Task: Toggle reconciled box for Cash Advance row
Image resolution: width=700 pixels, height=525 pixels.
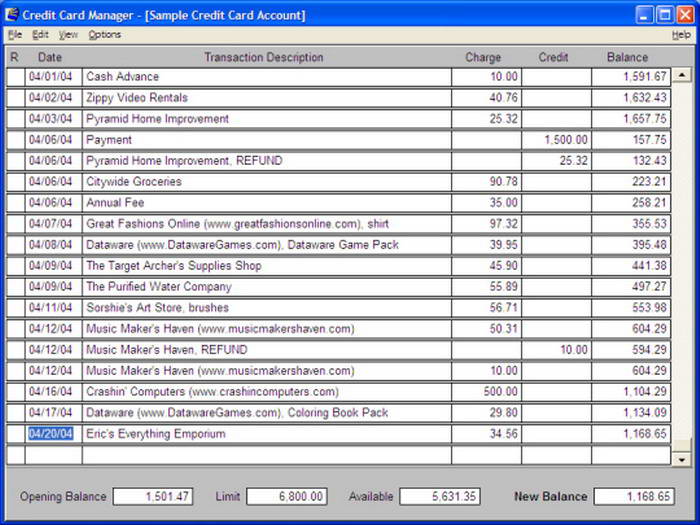Action: tap(16, 77)
